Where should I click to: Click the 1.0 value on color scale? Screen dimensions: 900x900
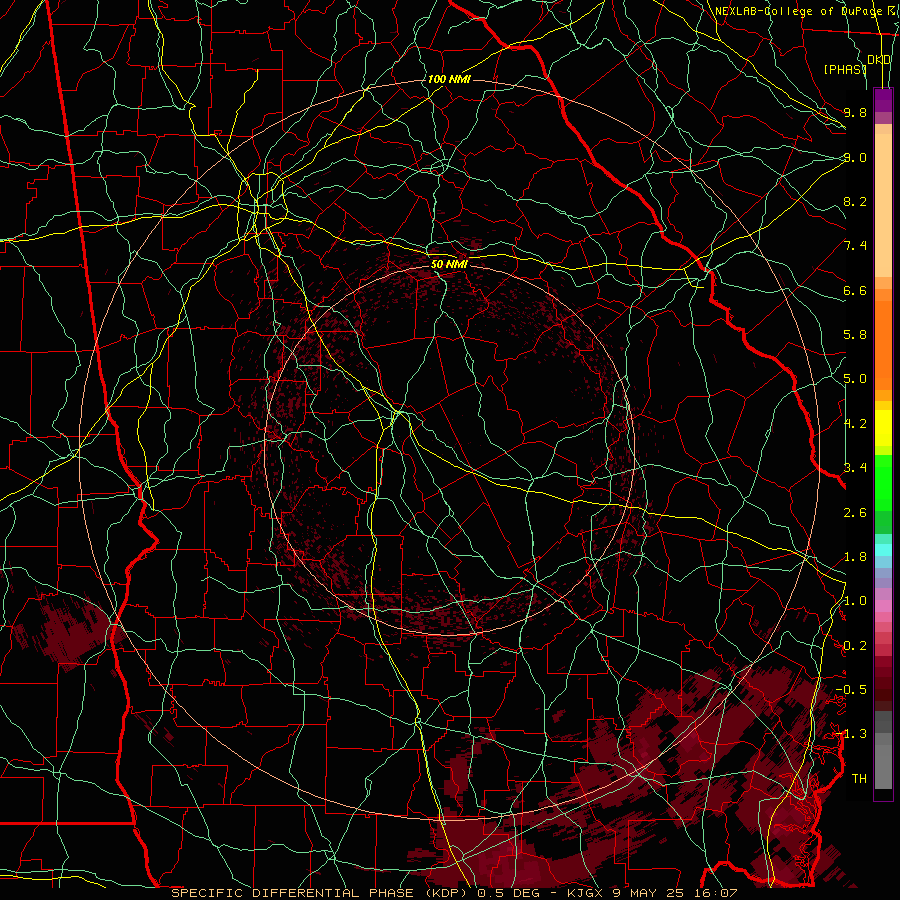coord(855,600)
